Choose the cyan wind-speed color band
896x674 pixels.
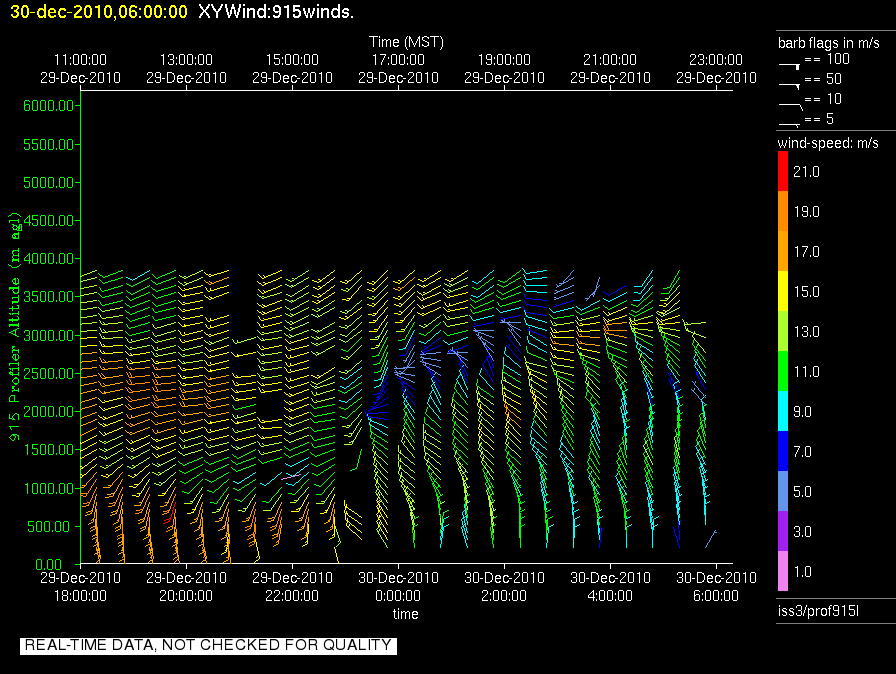783,412
